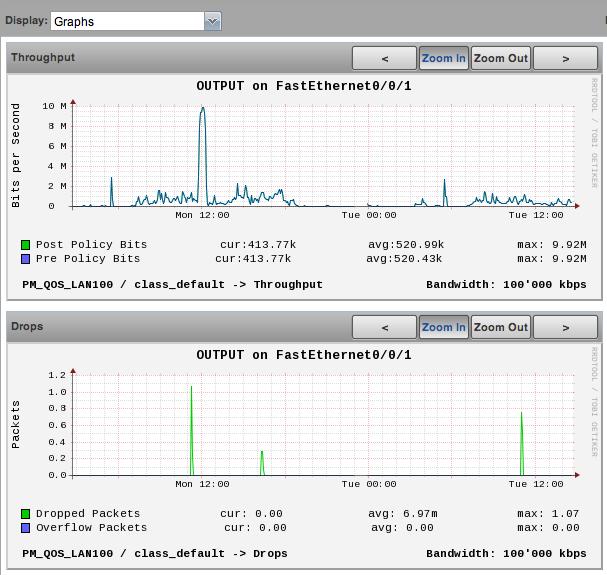Click the Drops panel header title

pos(27,326)
